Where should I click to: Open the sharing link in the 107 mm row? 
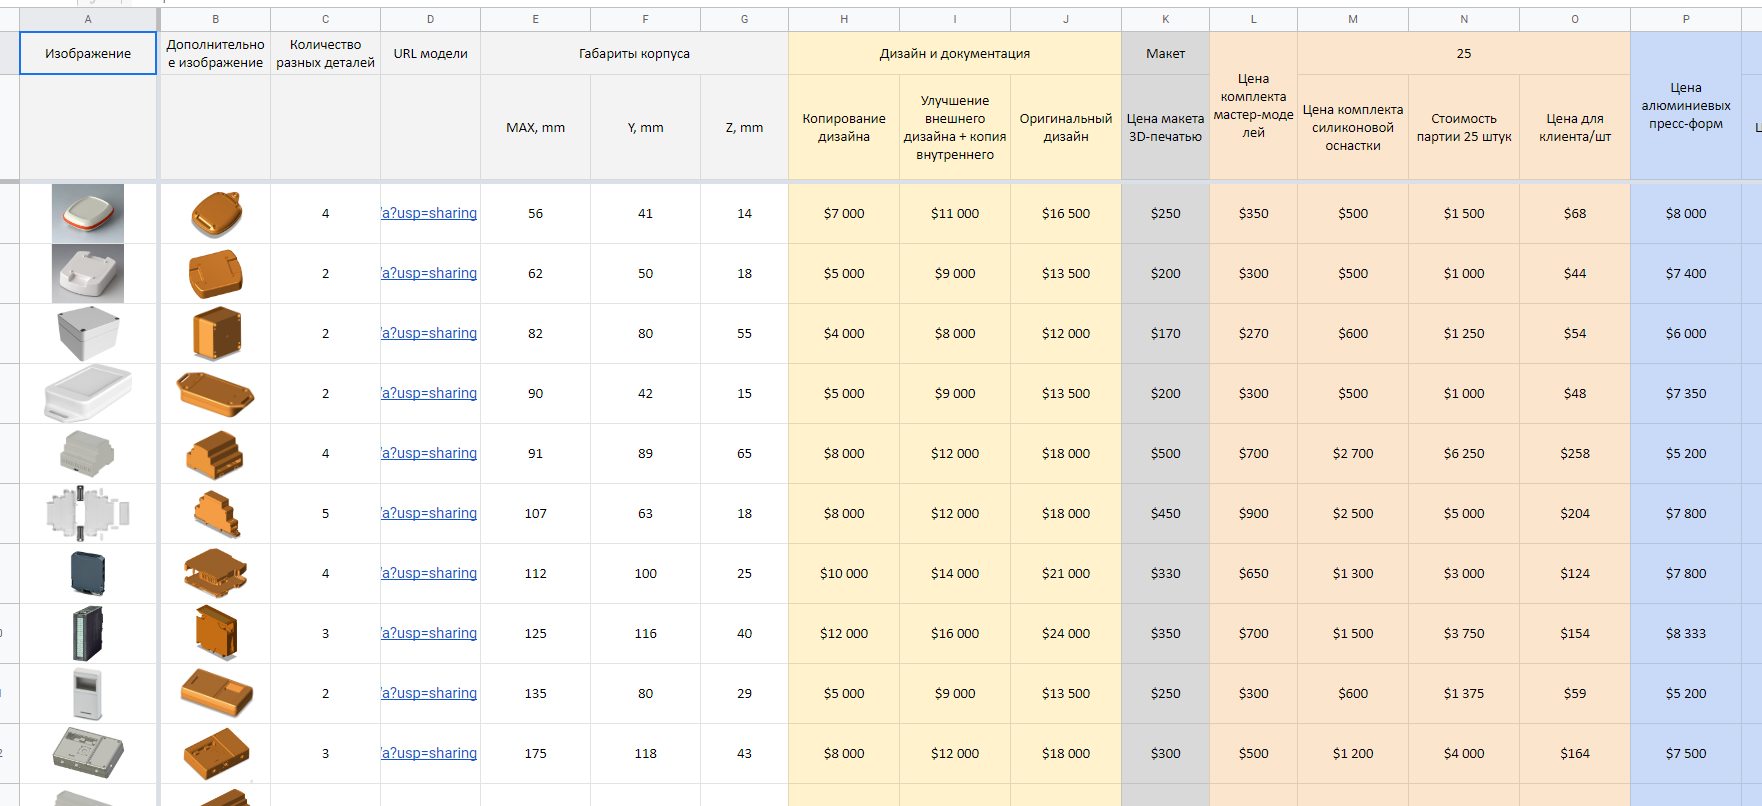(x=429, y=513)
